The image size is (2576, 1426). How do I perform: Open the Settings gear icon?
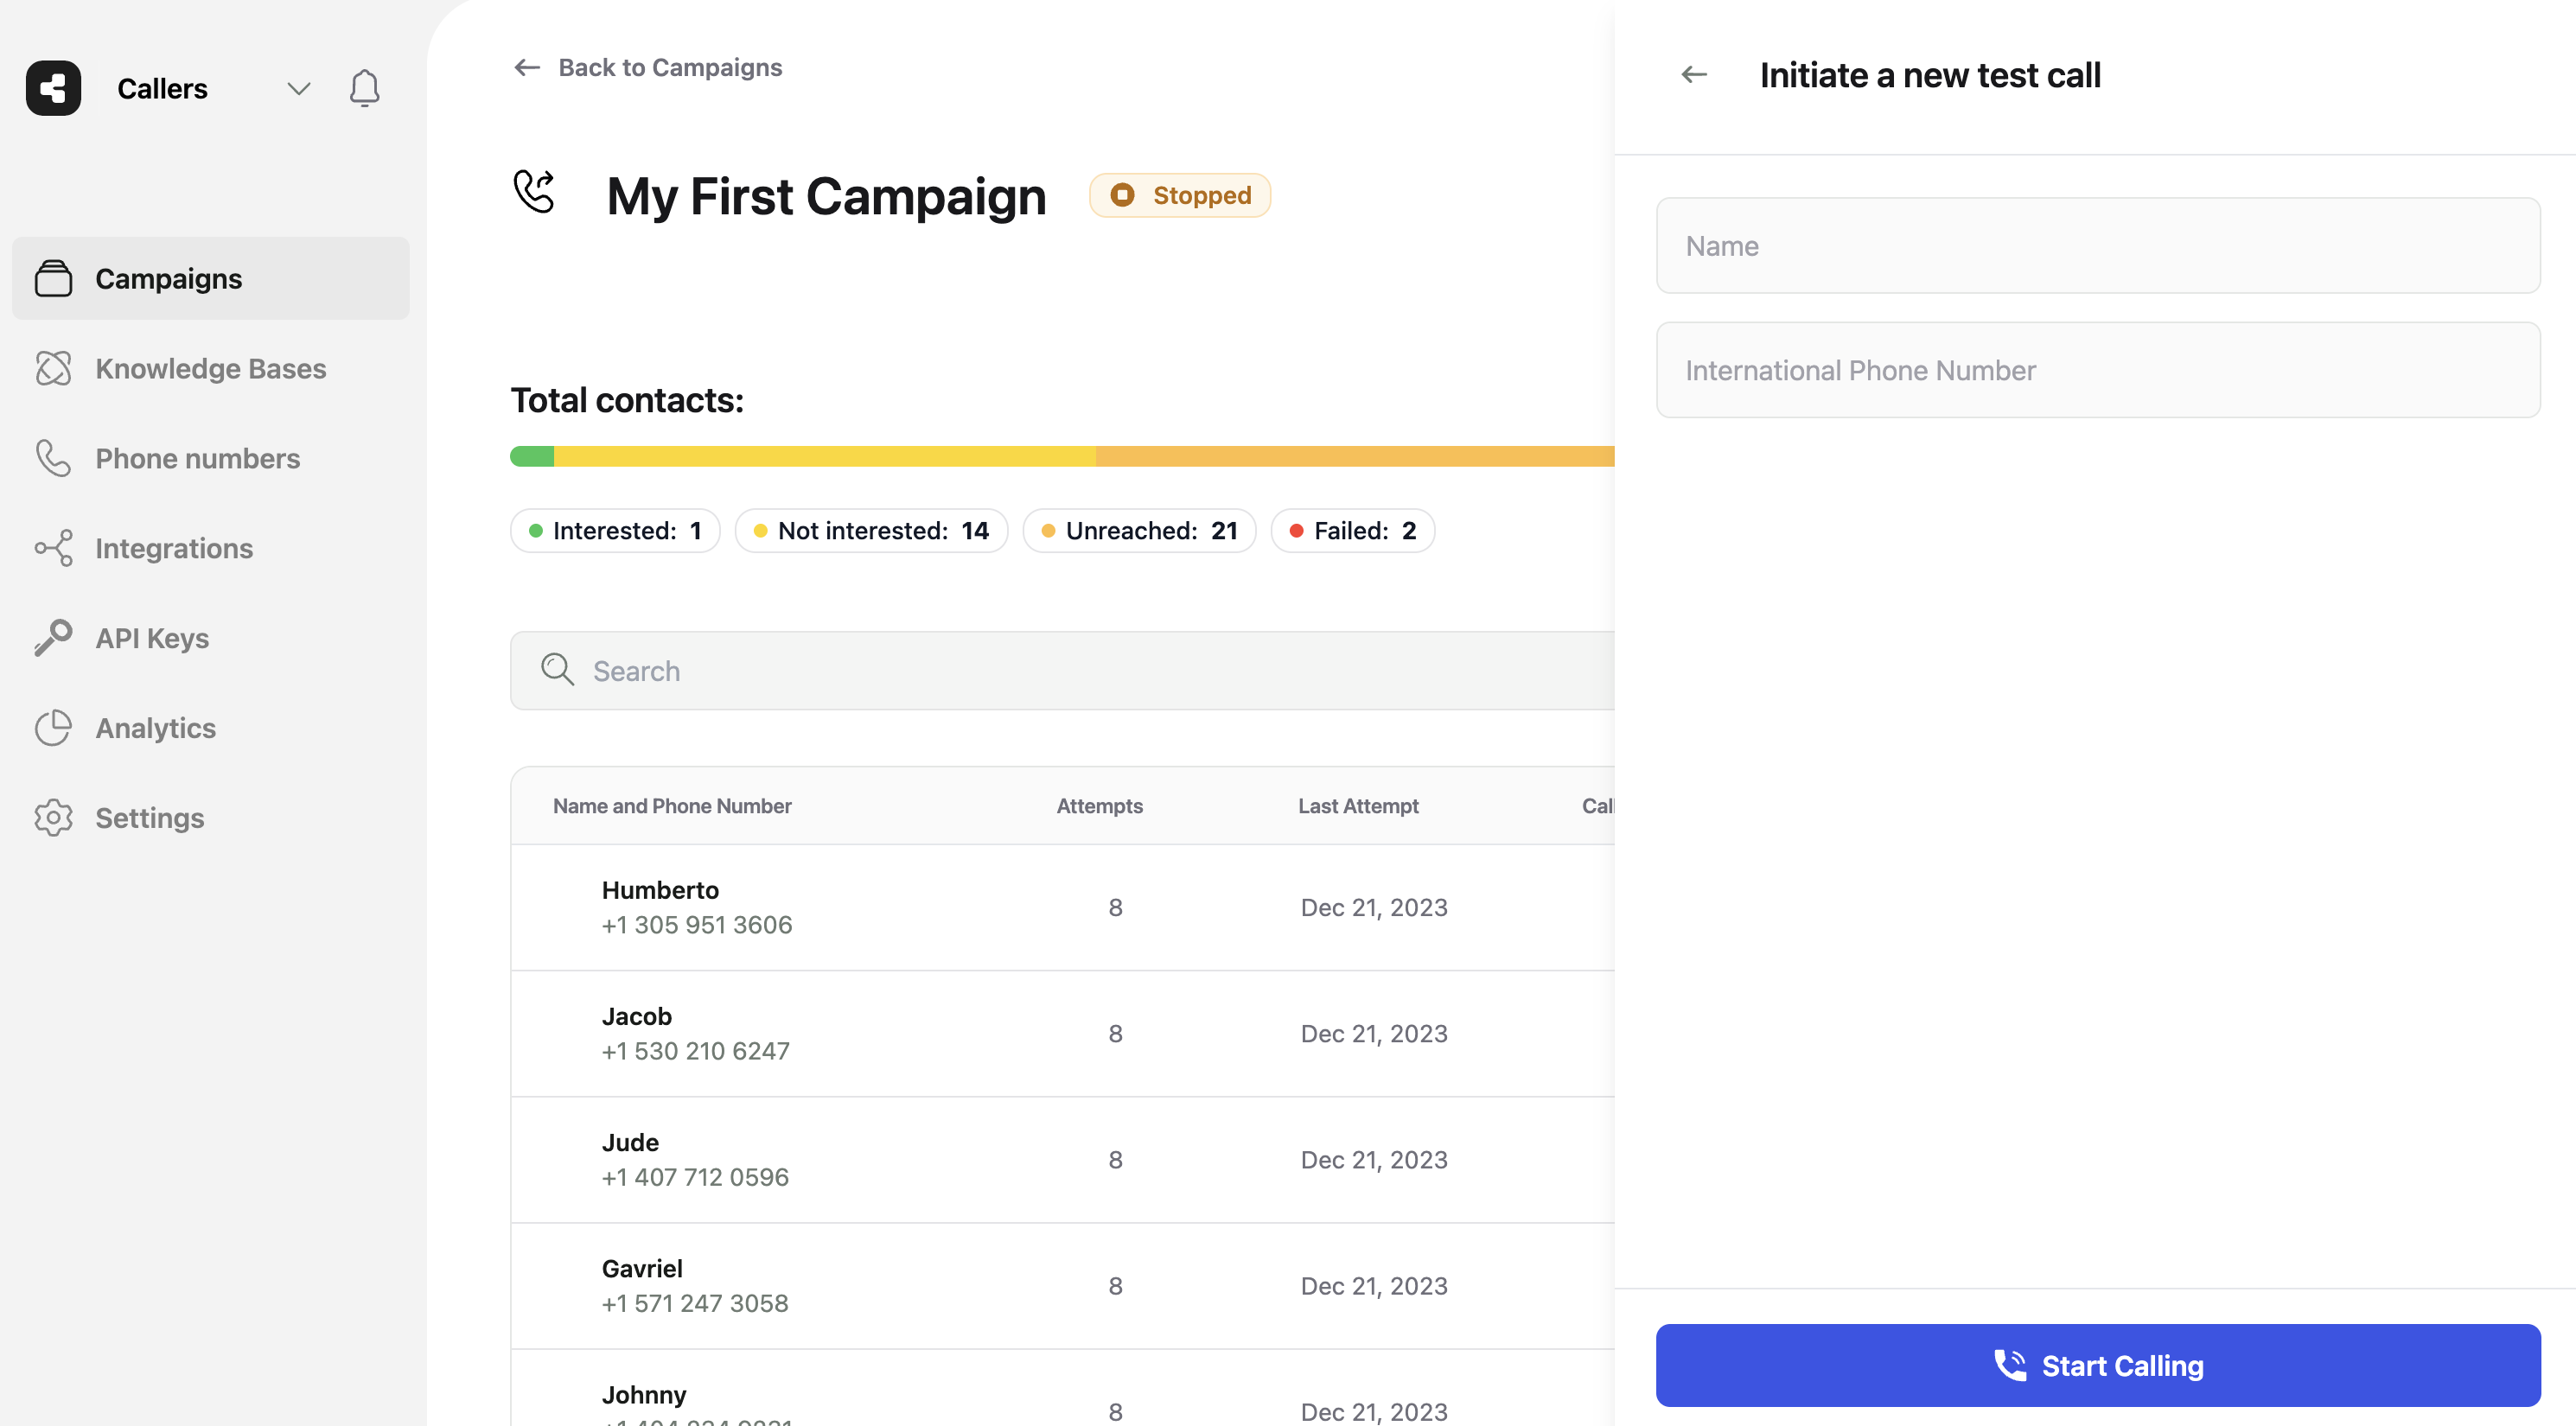(53, 818)
